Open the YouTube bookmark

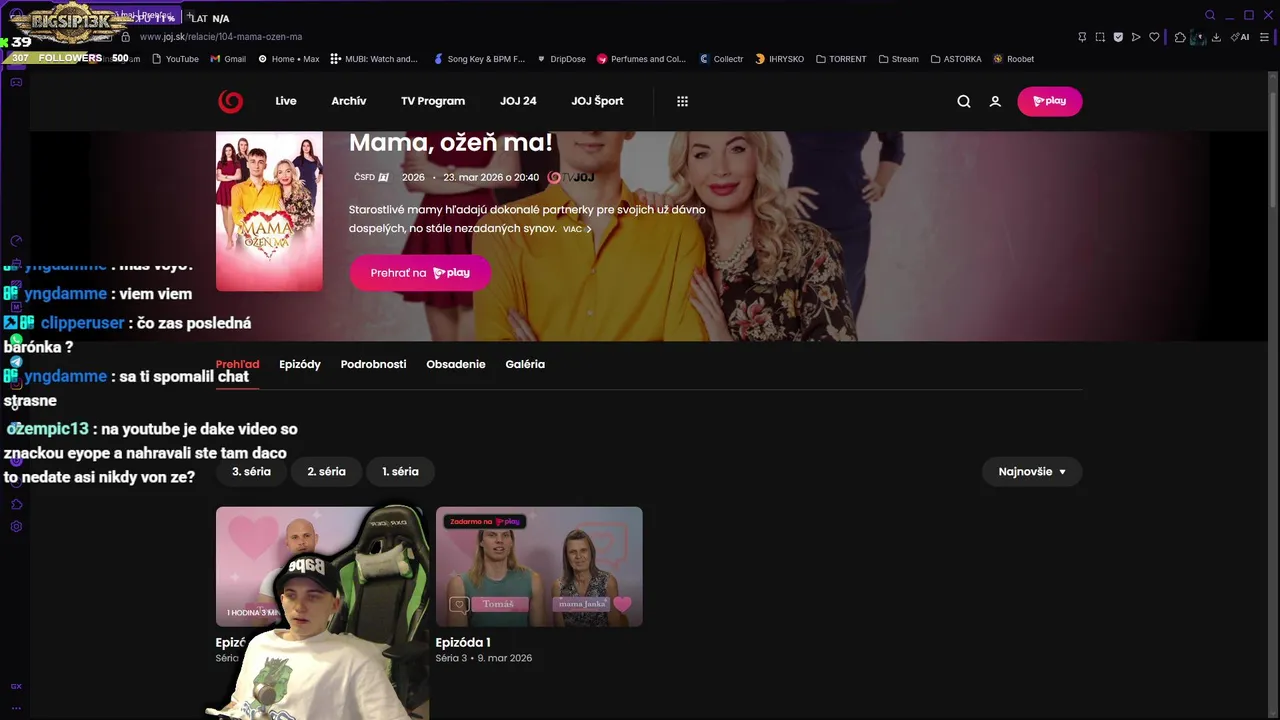[175, 59]
